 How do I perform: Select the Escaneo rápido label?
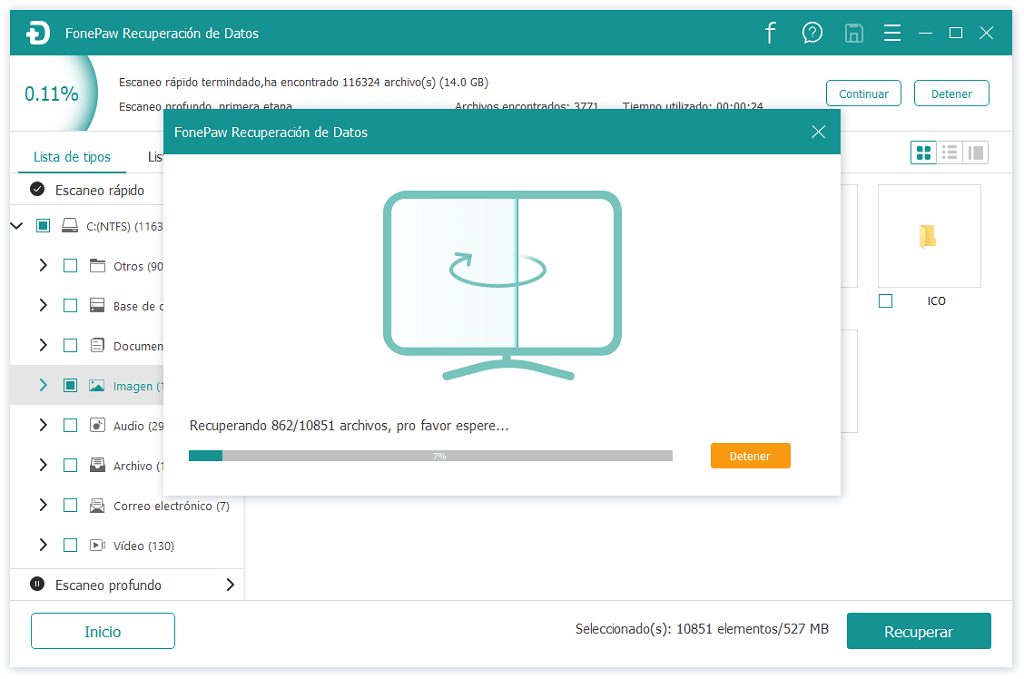[99, 190]
